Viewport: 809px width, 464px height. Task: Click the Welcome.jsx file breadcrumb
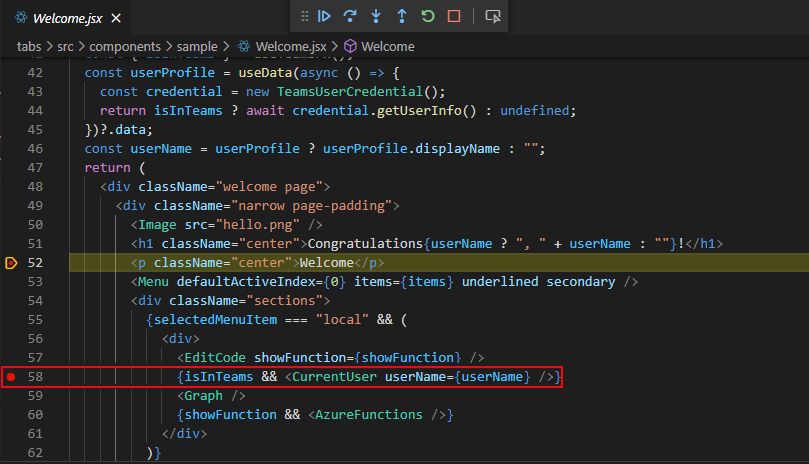[x=285, y=46]
